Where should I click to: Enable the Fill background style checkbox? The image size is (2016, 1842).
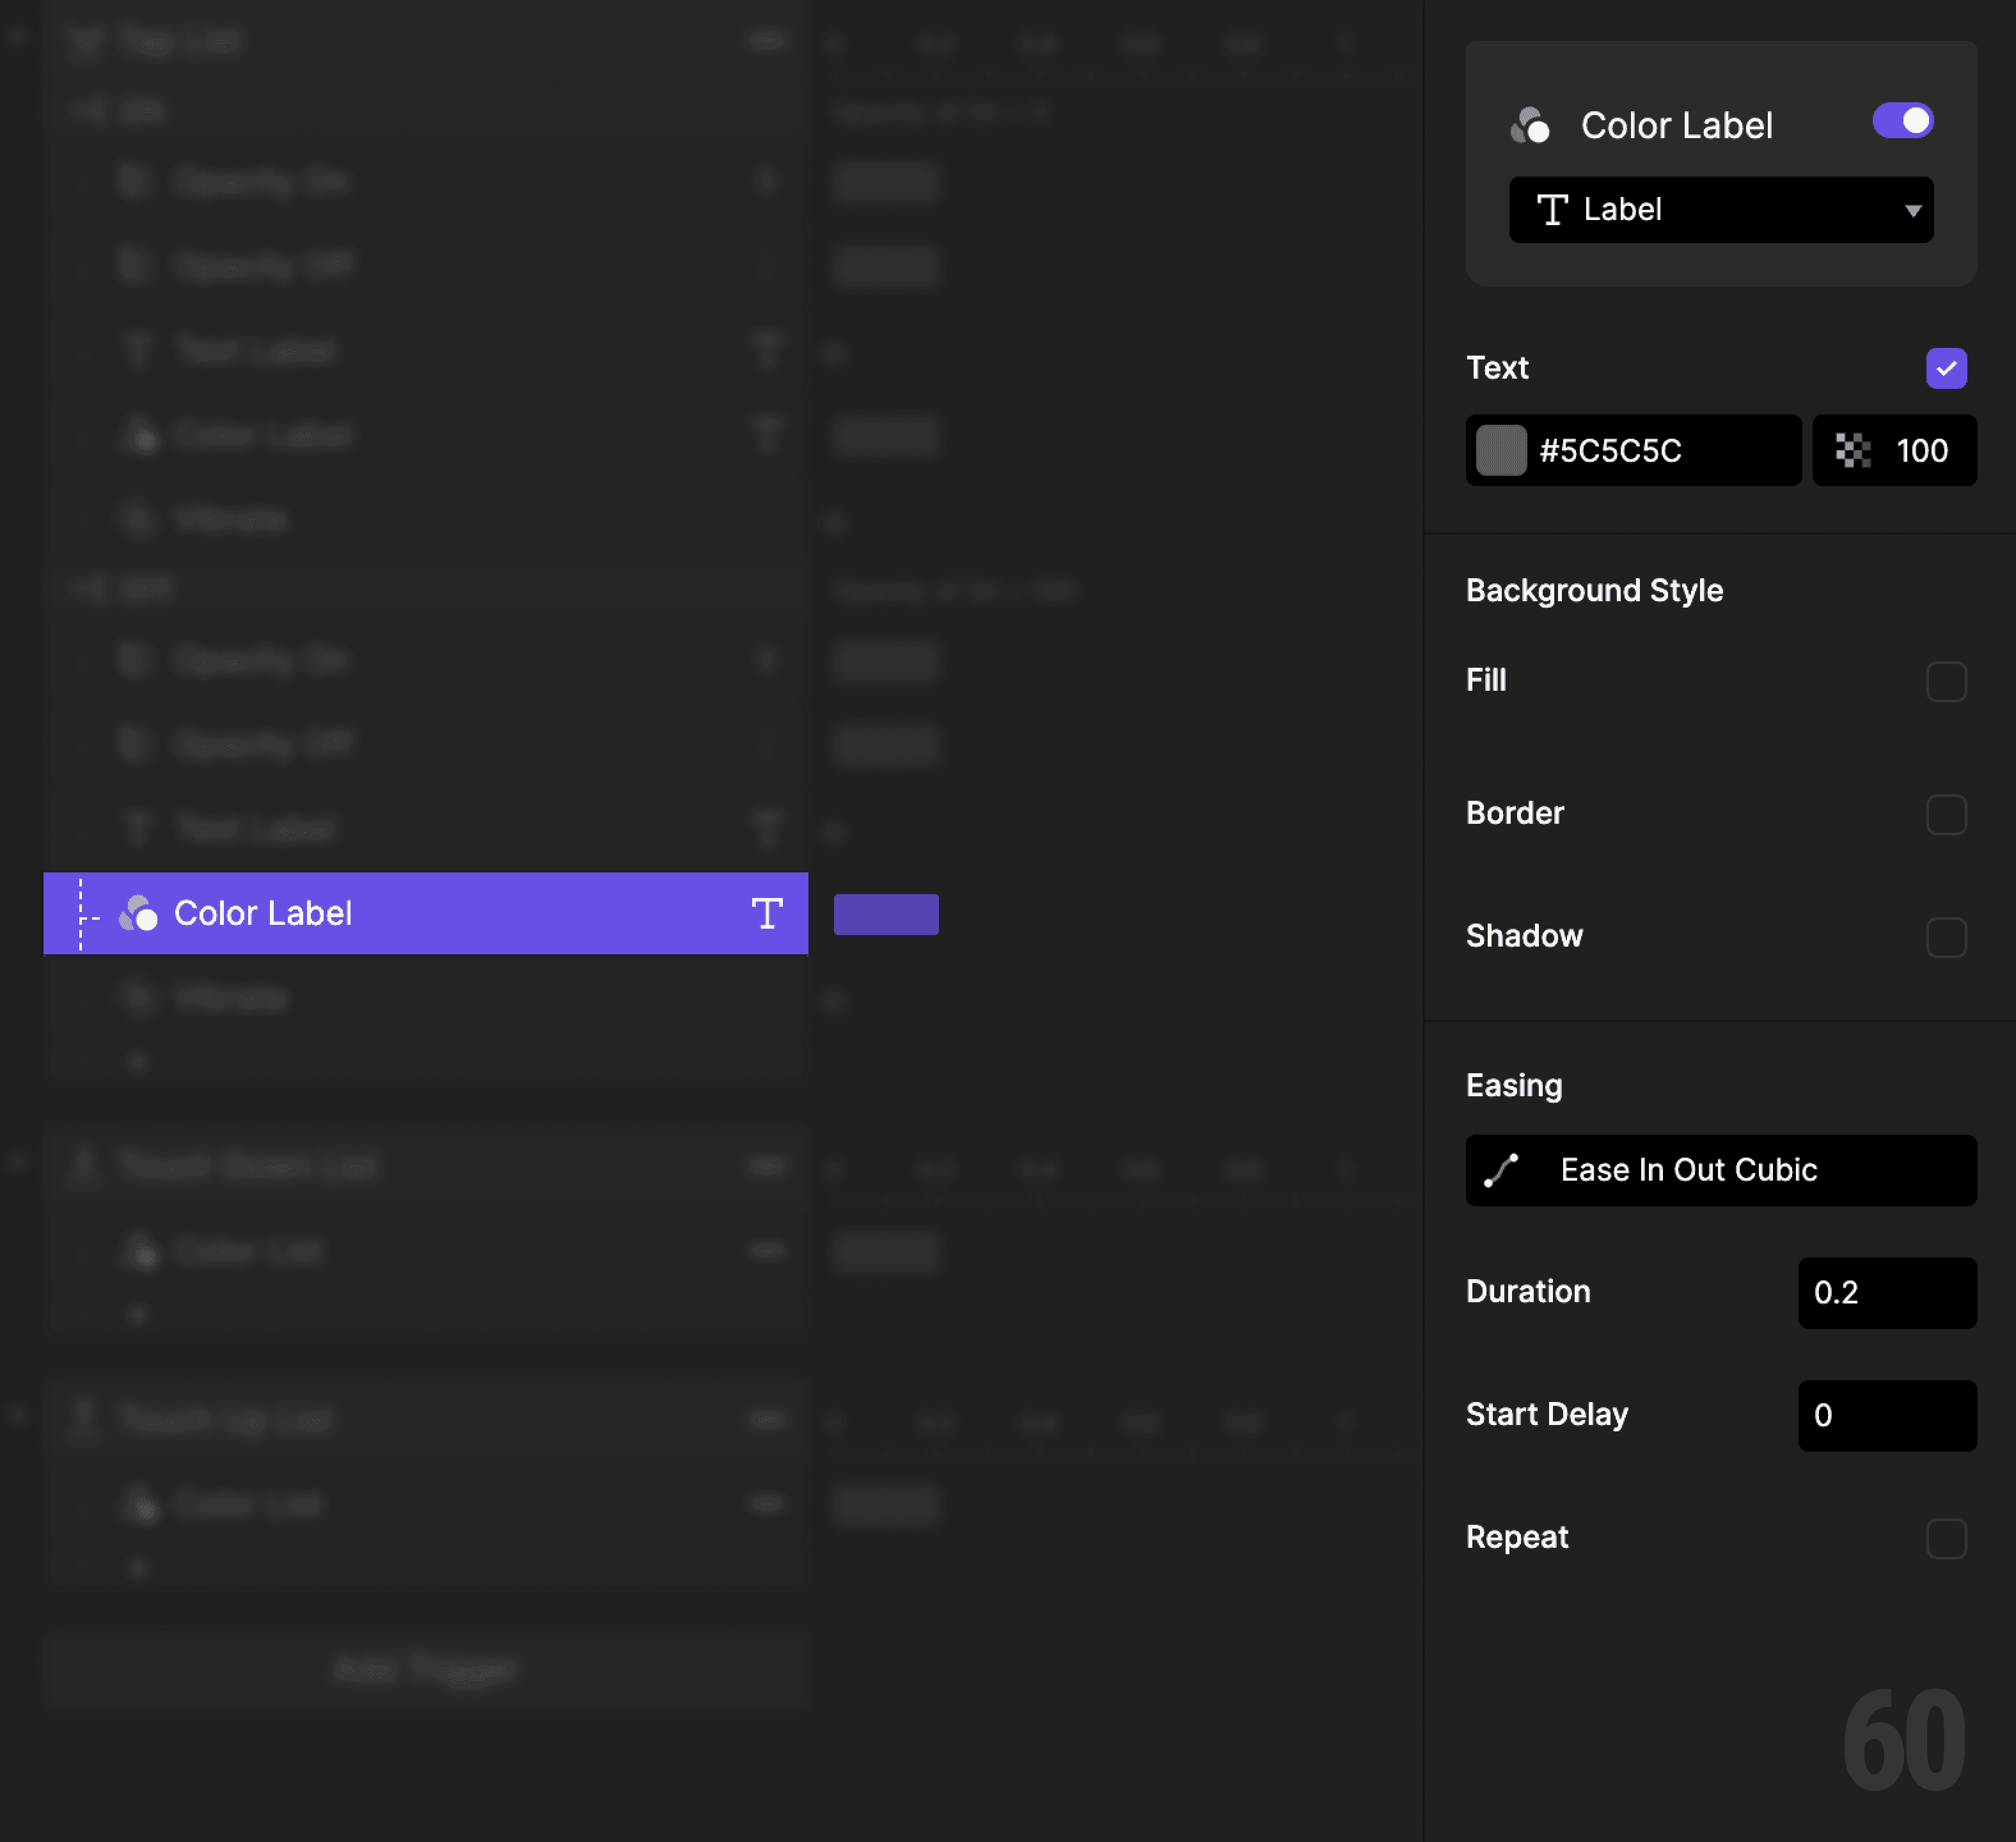1946,681
